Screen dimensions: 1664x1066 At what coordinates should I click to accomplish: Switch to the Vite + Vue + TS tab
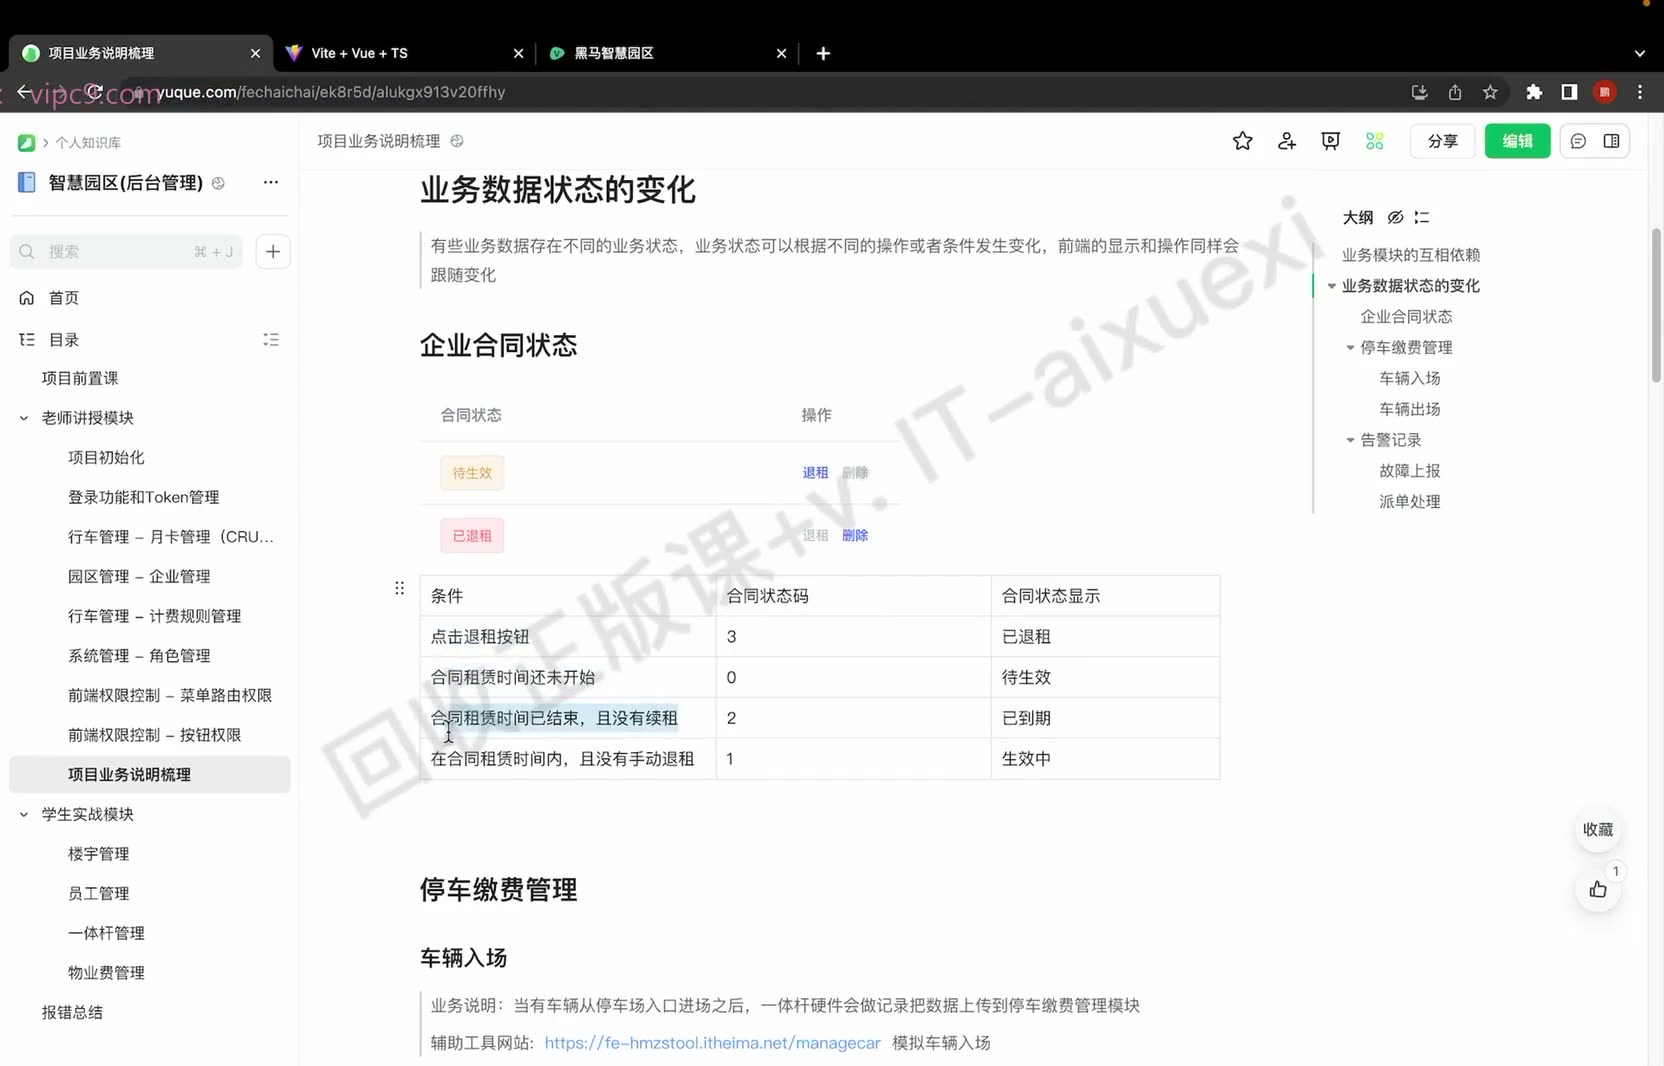tap(403, 53)
